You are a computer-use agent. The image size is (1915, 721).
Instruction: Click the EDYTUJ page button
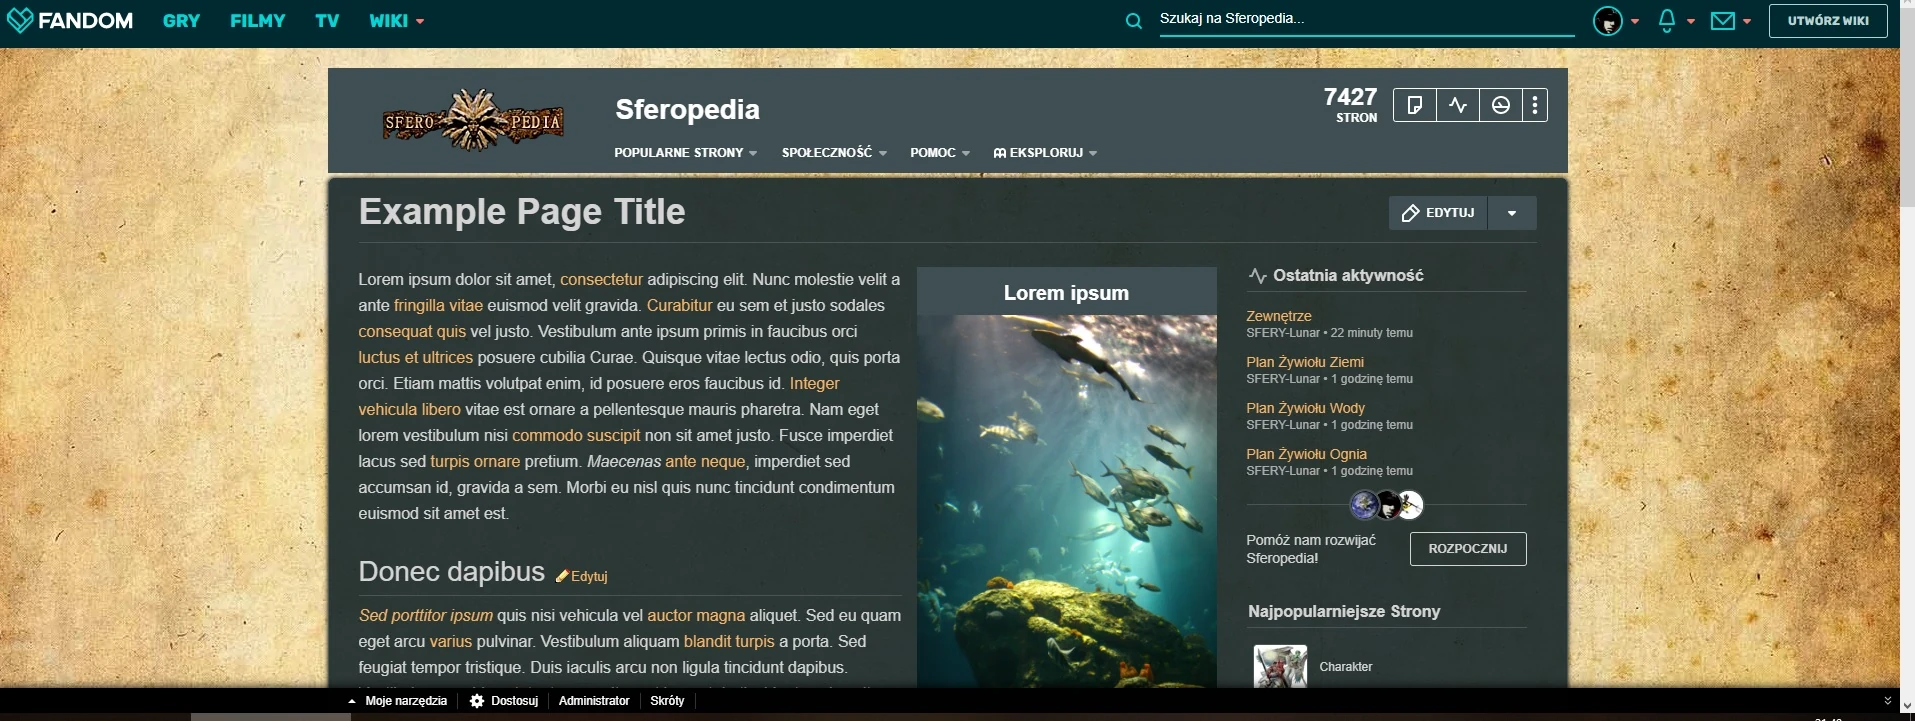[x=1438, y=213]
